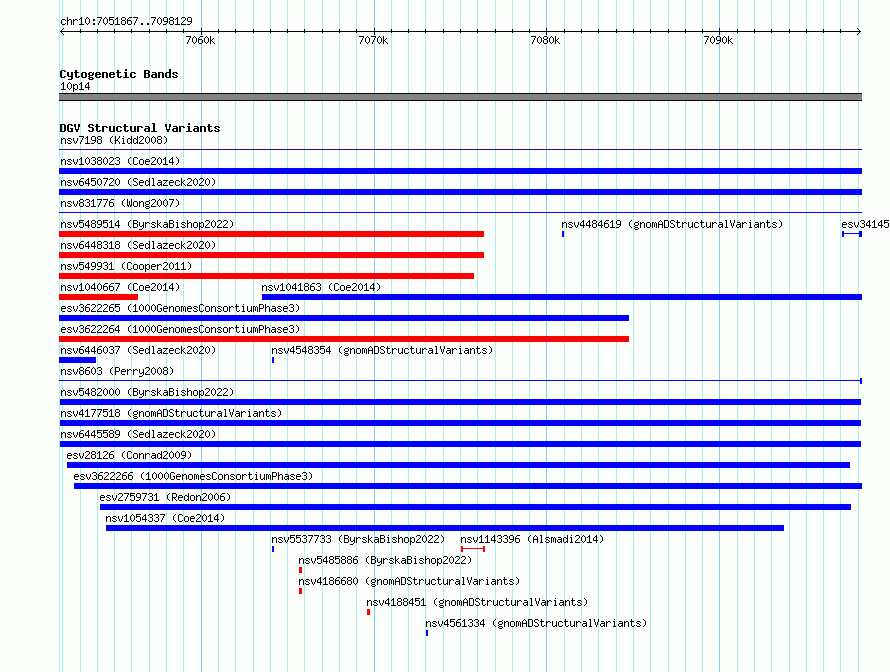This screenshot has width=890, height=672.
Task: Click the nsv549931 (Cooper2011) red bar
Action: (x=266, y=276)
